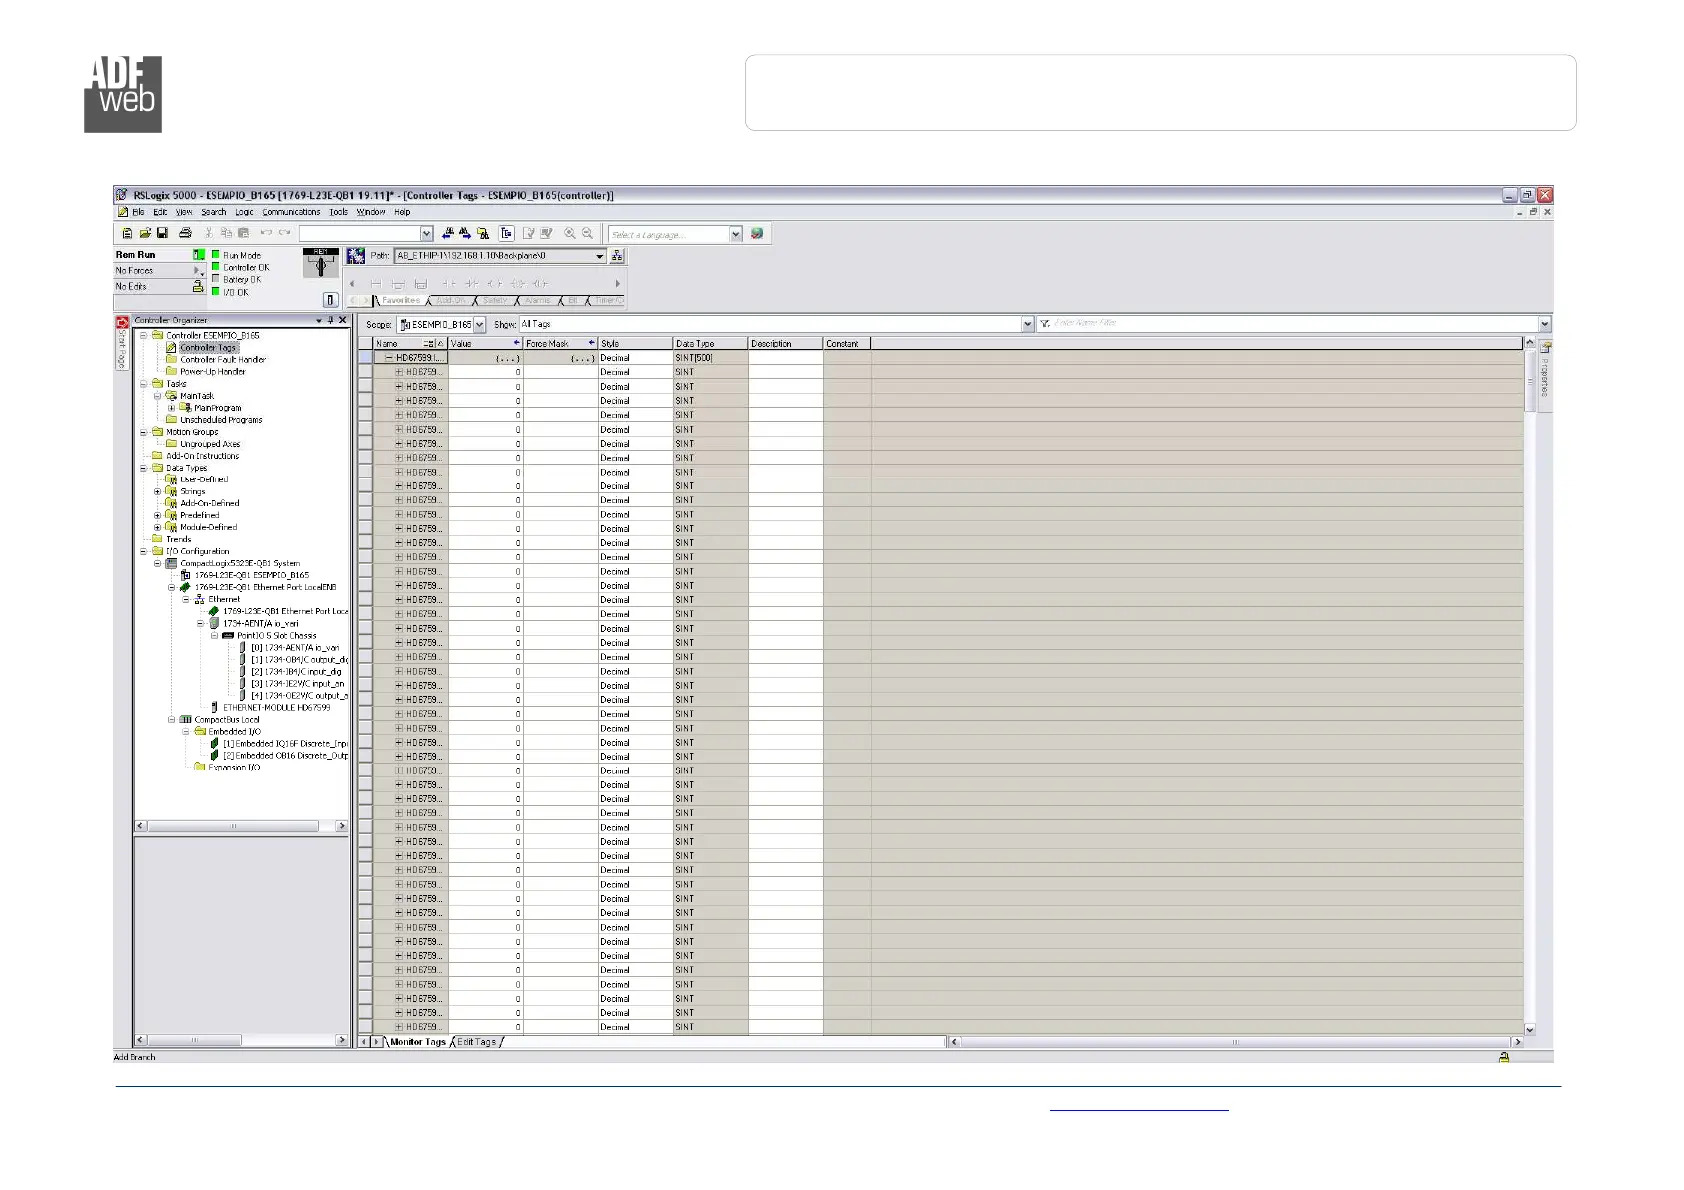Open the Communications menu
The height and width of the screenshot is (1190, 1684).
(x=291, y=212)
